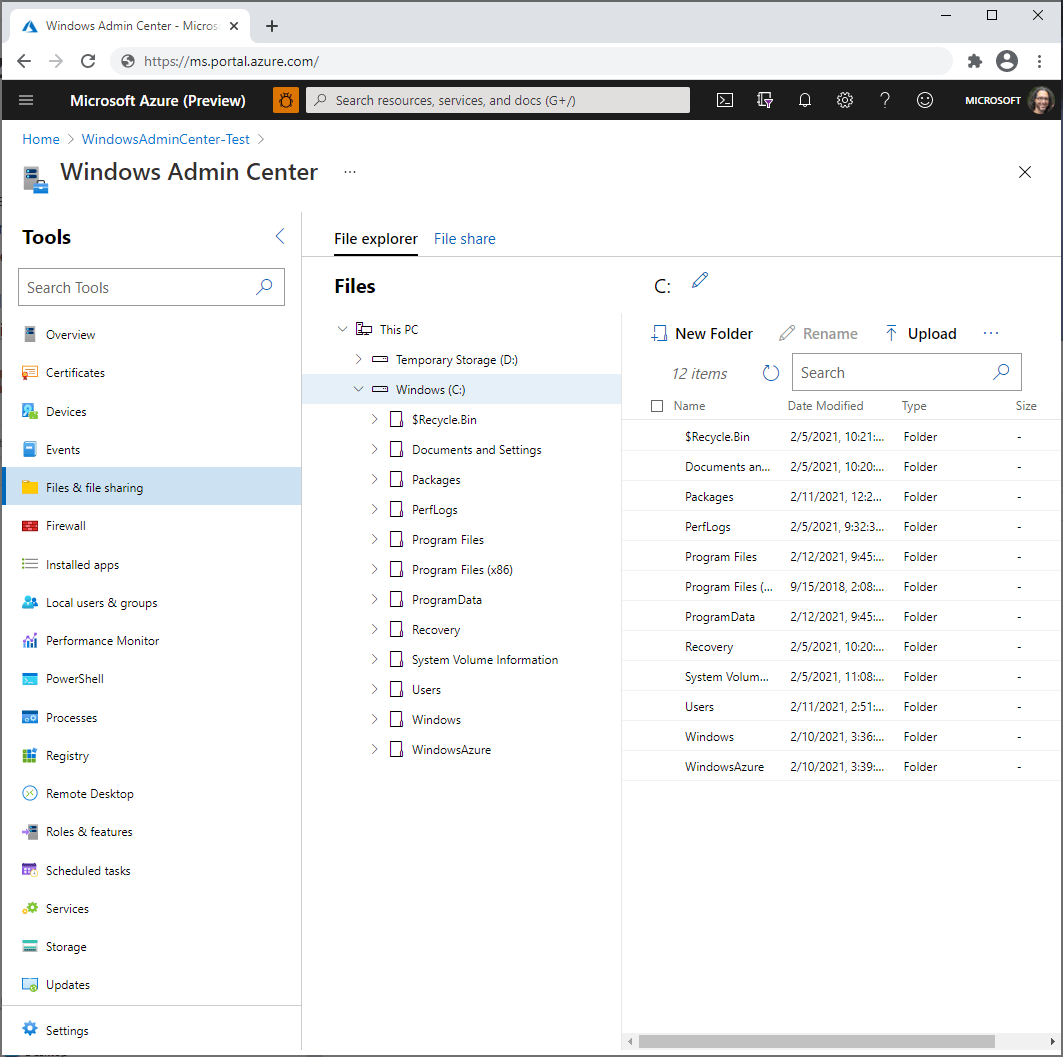Screen dimensions: 1063x1057
Task: Open Azure settings gear
Action: tap(844, 100)
